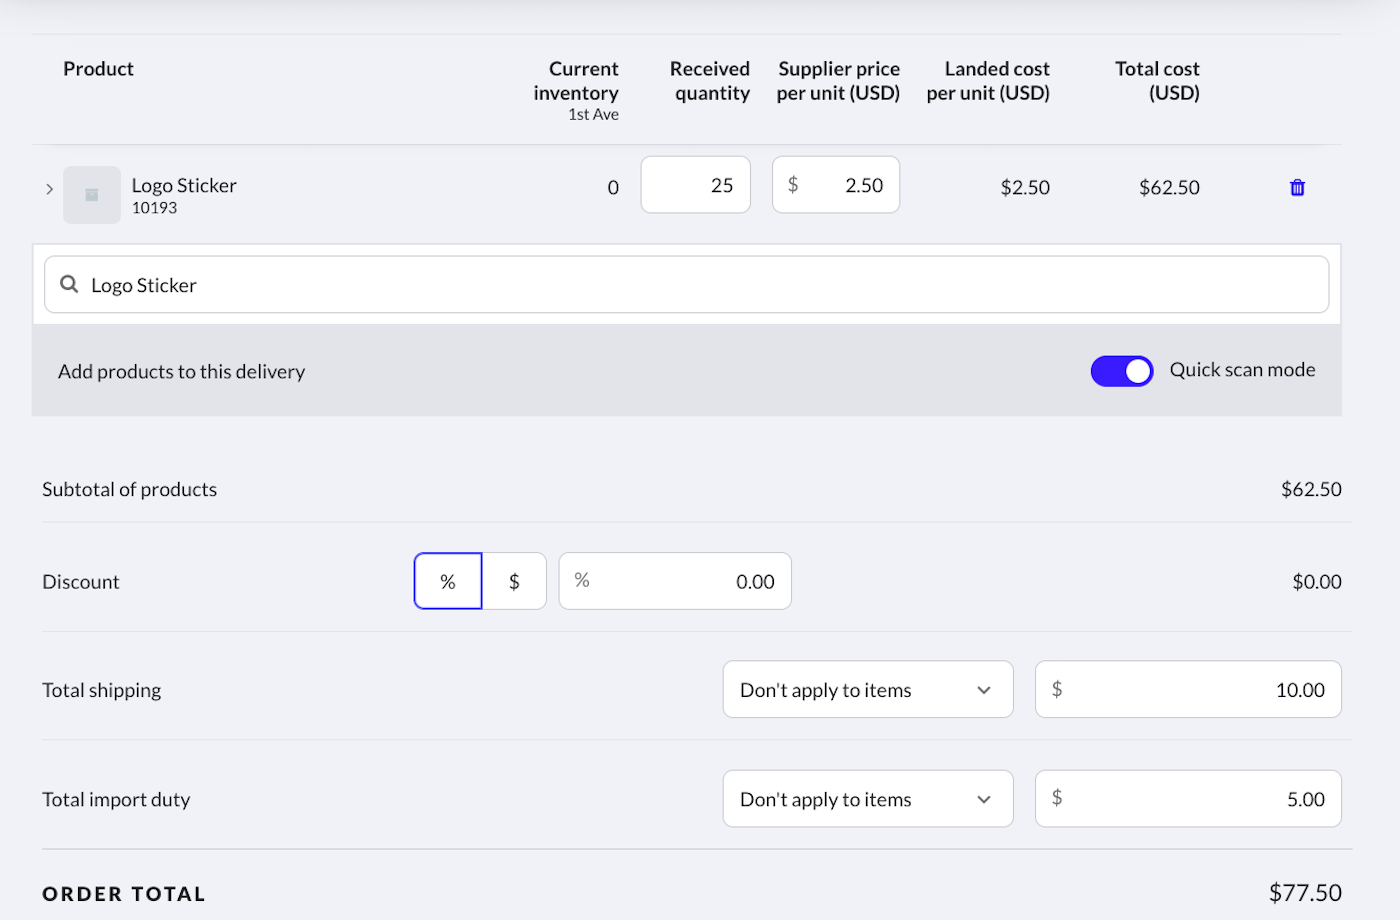Switch discount type to dollar amount
Image resolution: width=1400 pixels, height=920 pixels.
tap(514, 582)
